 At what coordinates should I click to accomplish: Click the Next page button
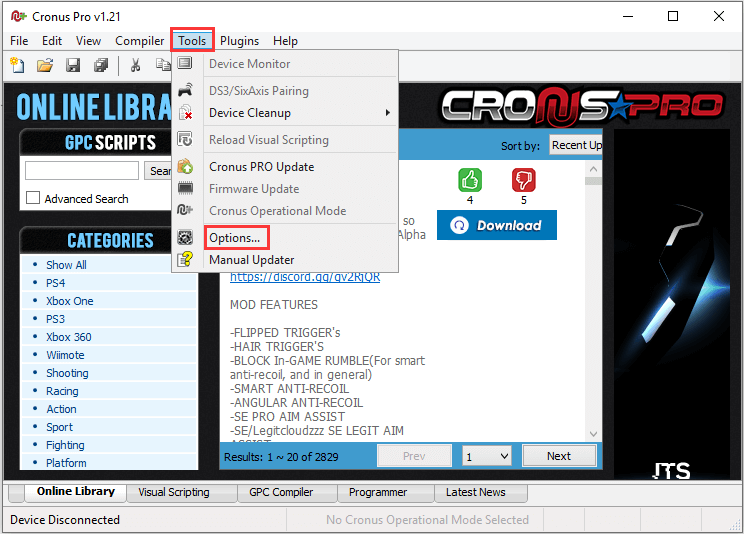pyautogui.click(x=559, y=456)
